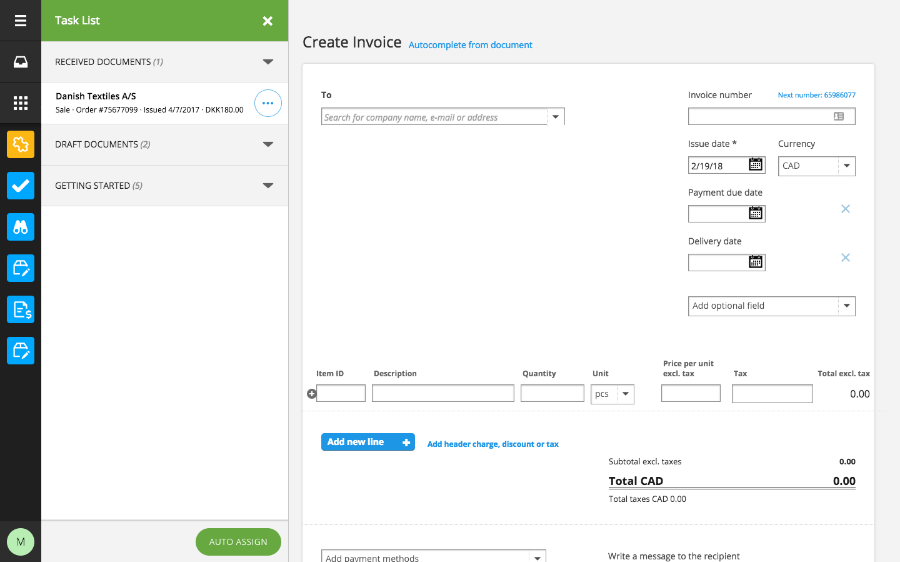
Task: Open Payment due date calendar picker
Action: pyautogui.click(x=755, y=213)
